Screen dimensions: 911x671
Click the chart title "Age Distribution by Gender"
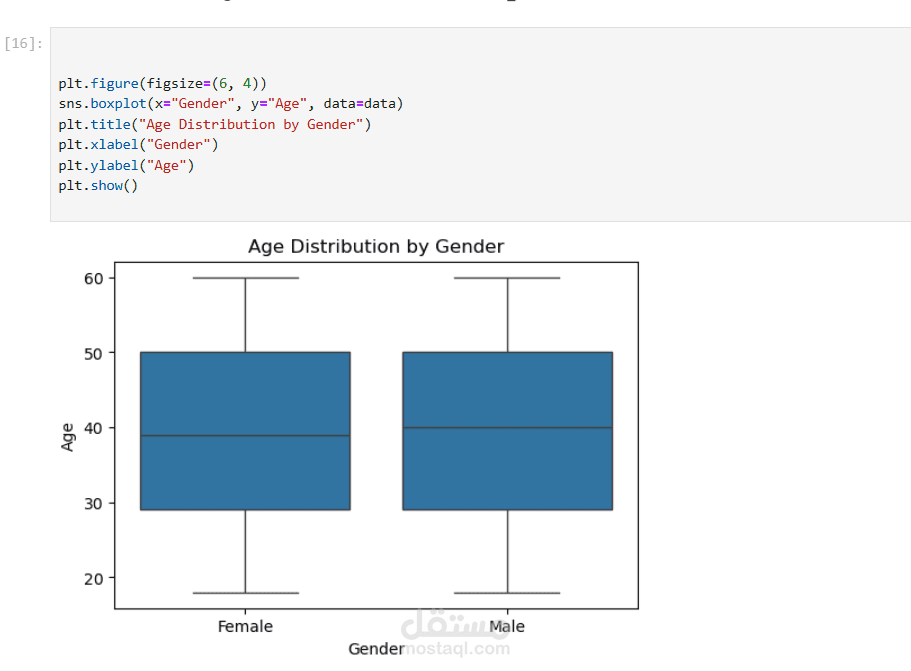(376, 247)
